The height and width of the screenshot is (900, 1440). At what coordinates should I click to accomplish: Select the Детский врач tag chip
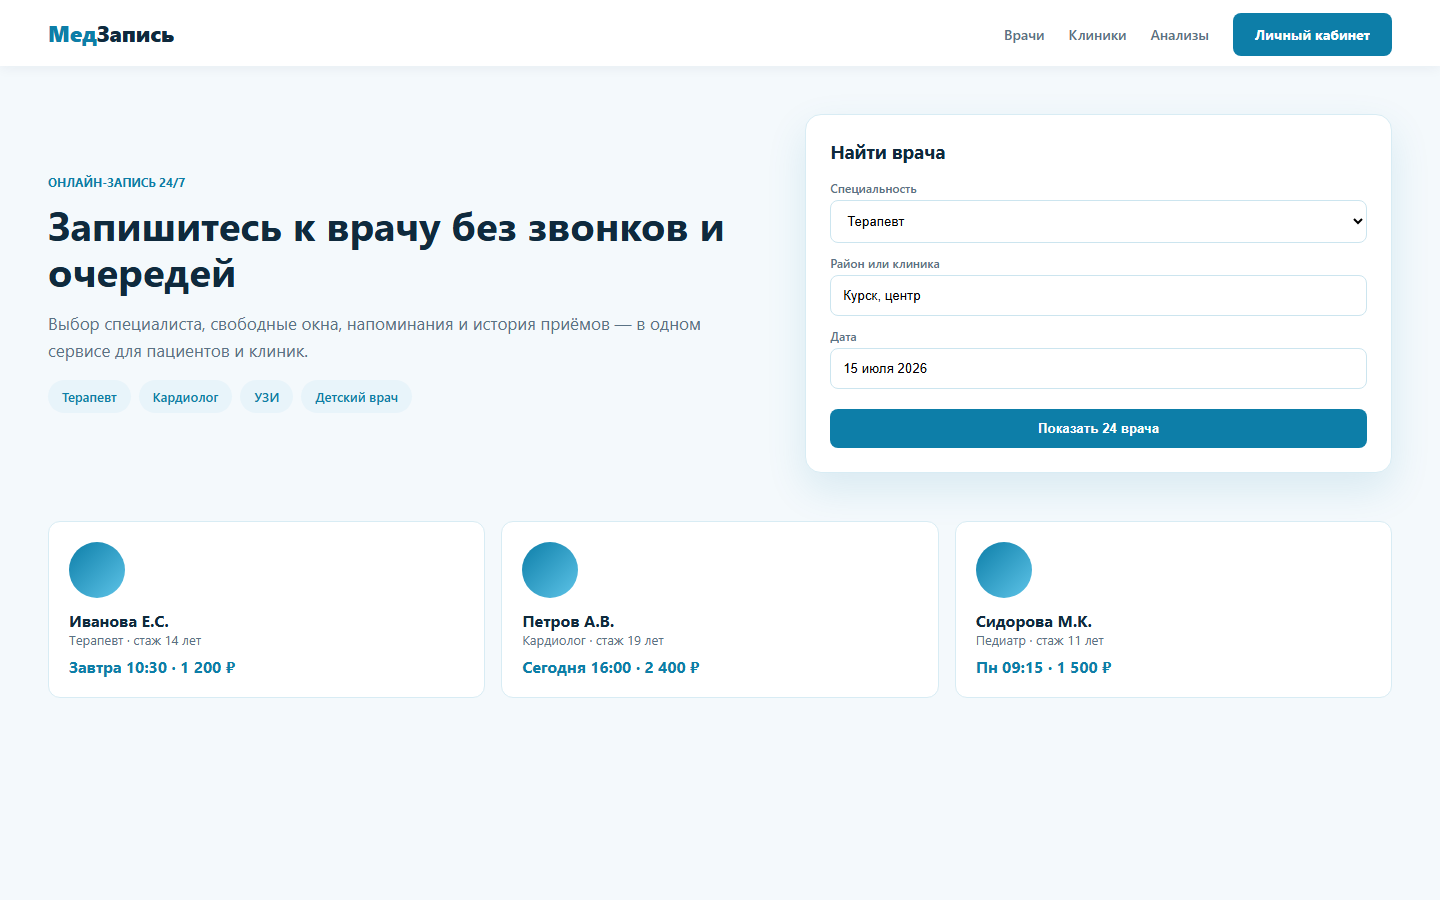(x=356, y=397)
